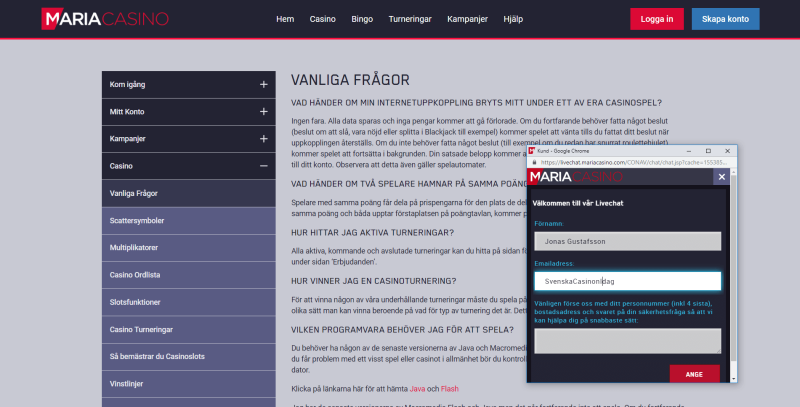Expand the Mitt Konto section
The width and height of the screenshot is (800, 407).
coord(263,112)
